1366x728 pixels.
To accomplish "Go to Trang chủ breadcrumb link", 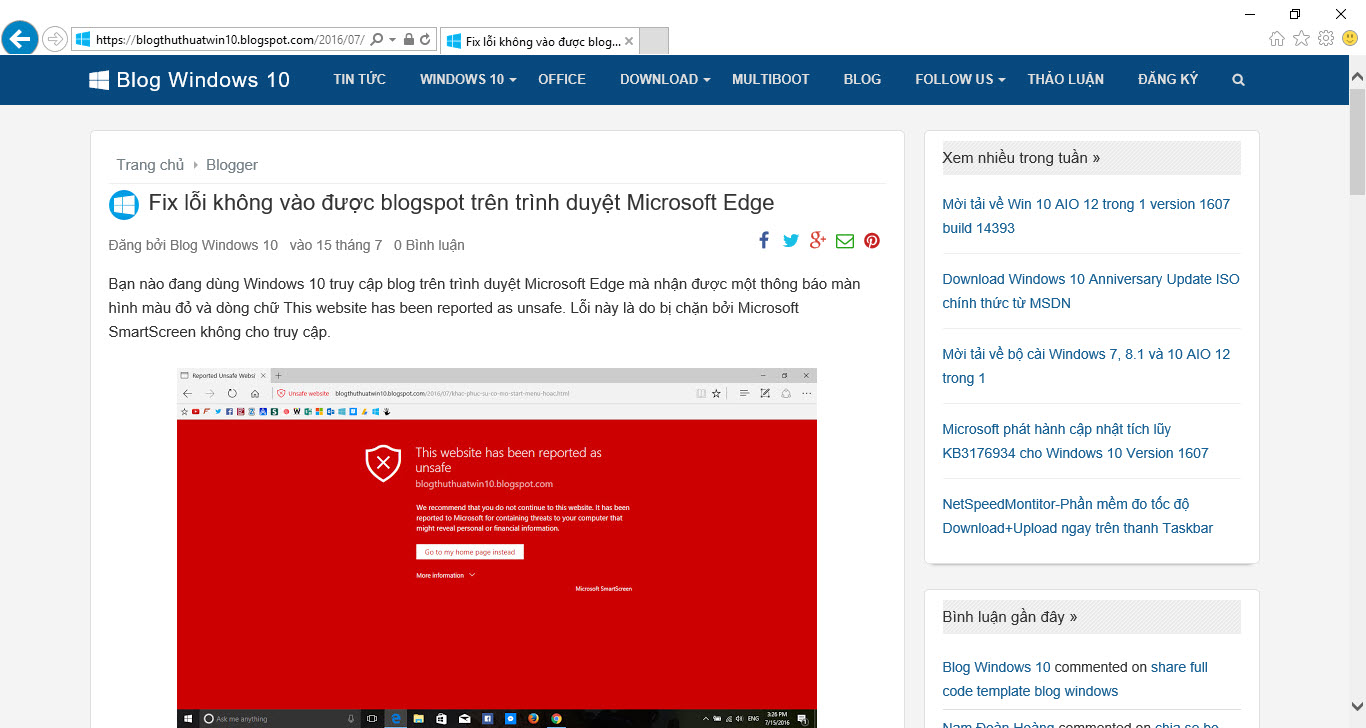I will [x=150, y=165].
